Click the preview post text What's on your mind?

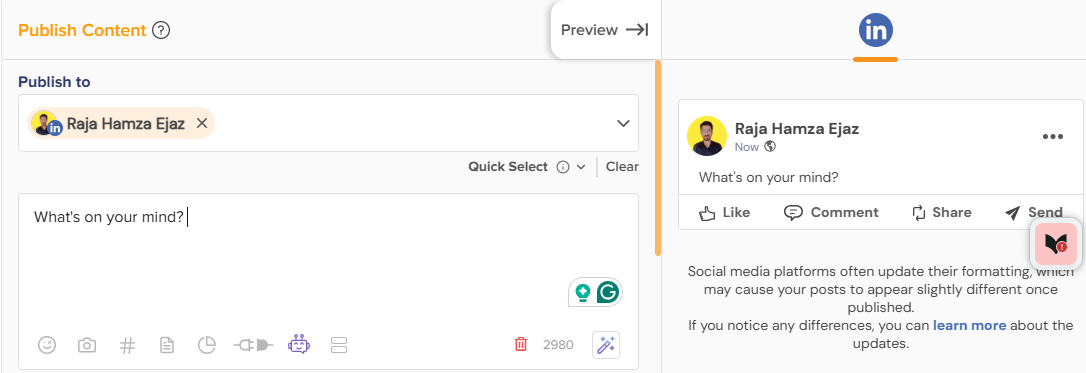click(x=769, y=177)
